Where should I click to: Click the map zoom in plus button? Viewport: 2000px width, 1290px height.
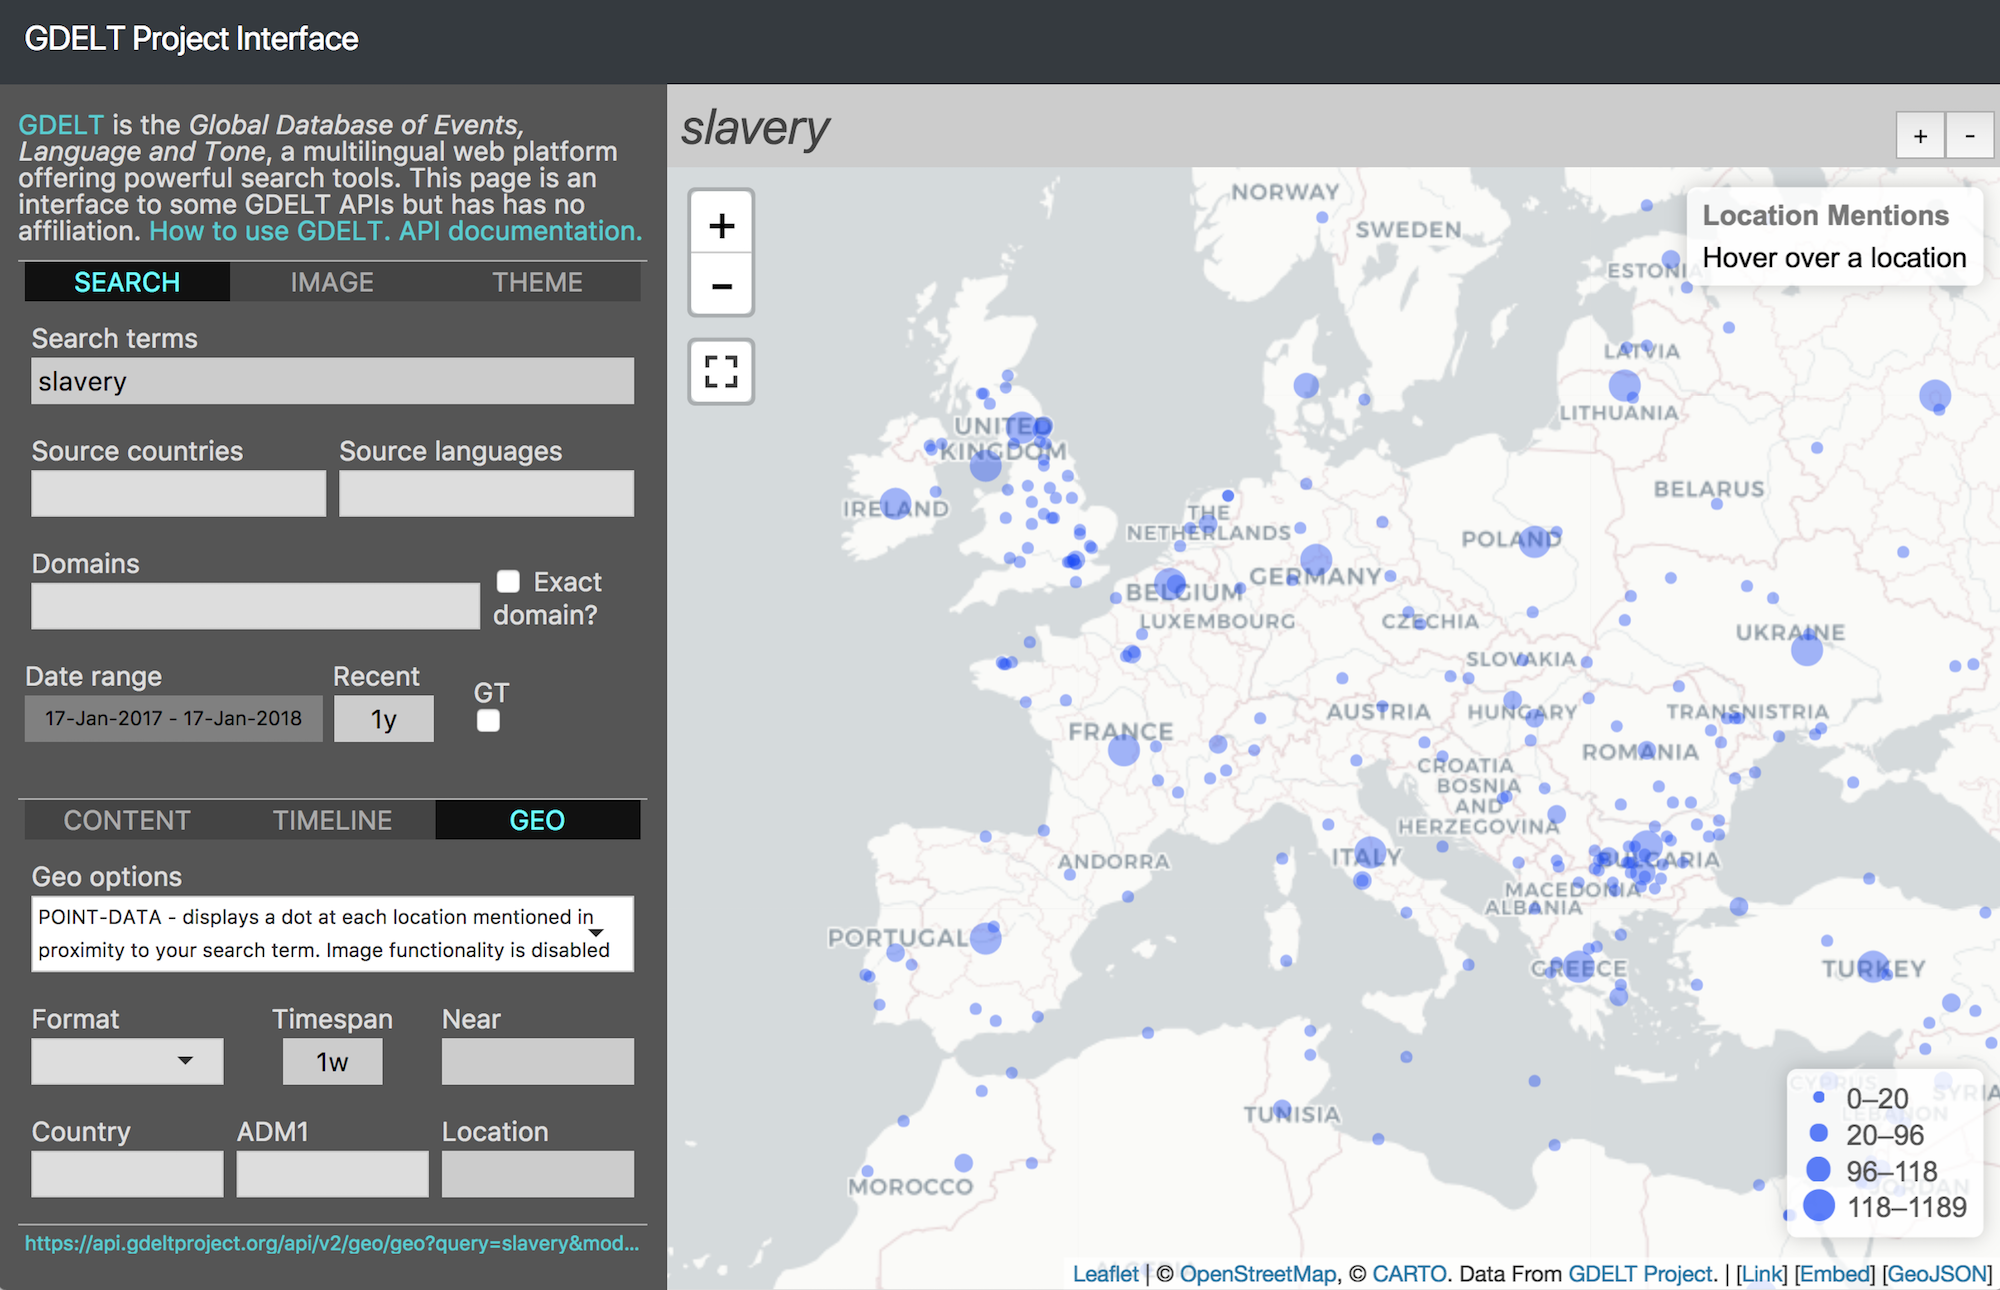point(721,226)
